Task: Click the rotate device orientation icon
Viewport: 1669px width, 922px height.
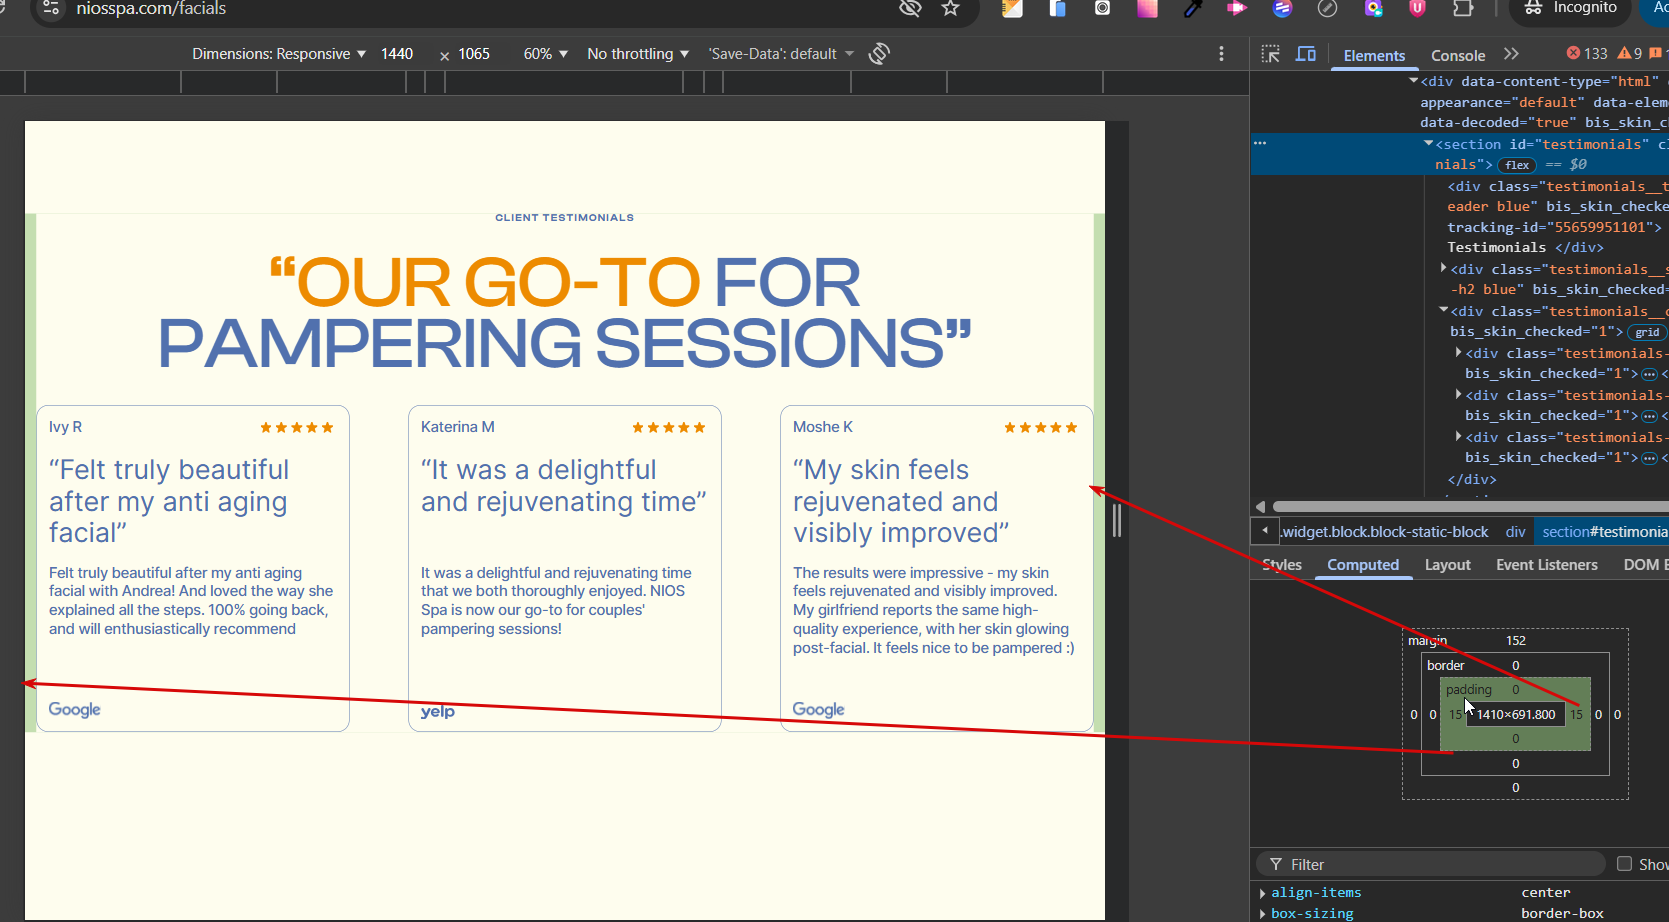Action: click(x=879, y=54)
